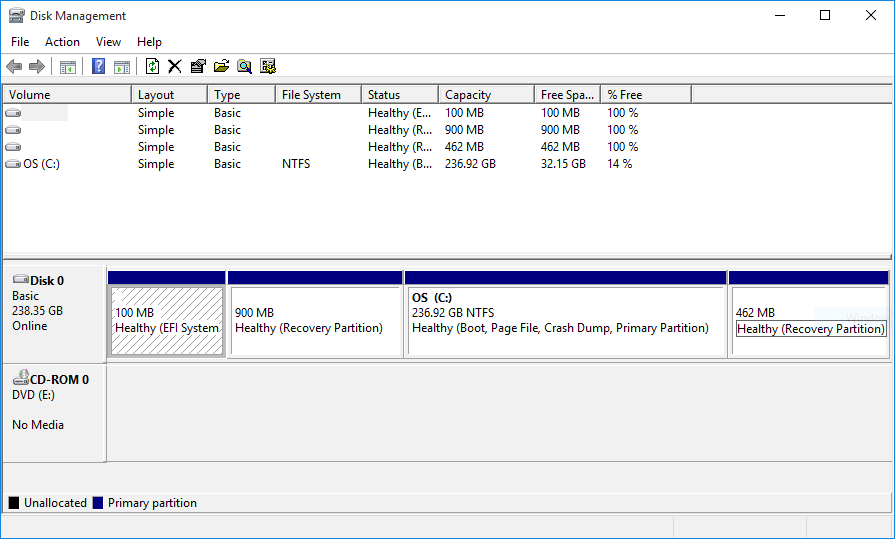Click the Forward arrow toolbar icon

(x=37, y=67)
